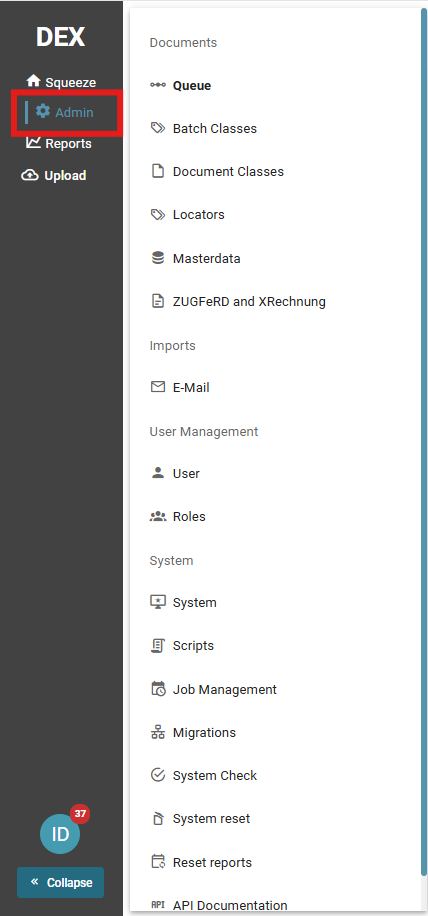Viewport: 428px width, 916px height.
Task: Click the Reports chart icon
Action: coord(33,143)
